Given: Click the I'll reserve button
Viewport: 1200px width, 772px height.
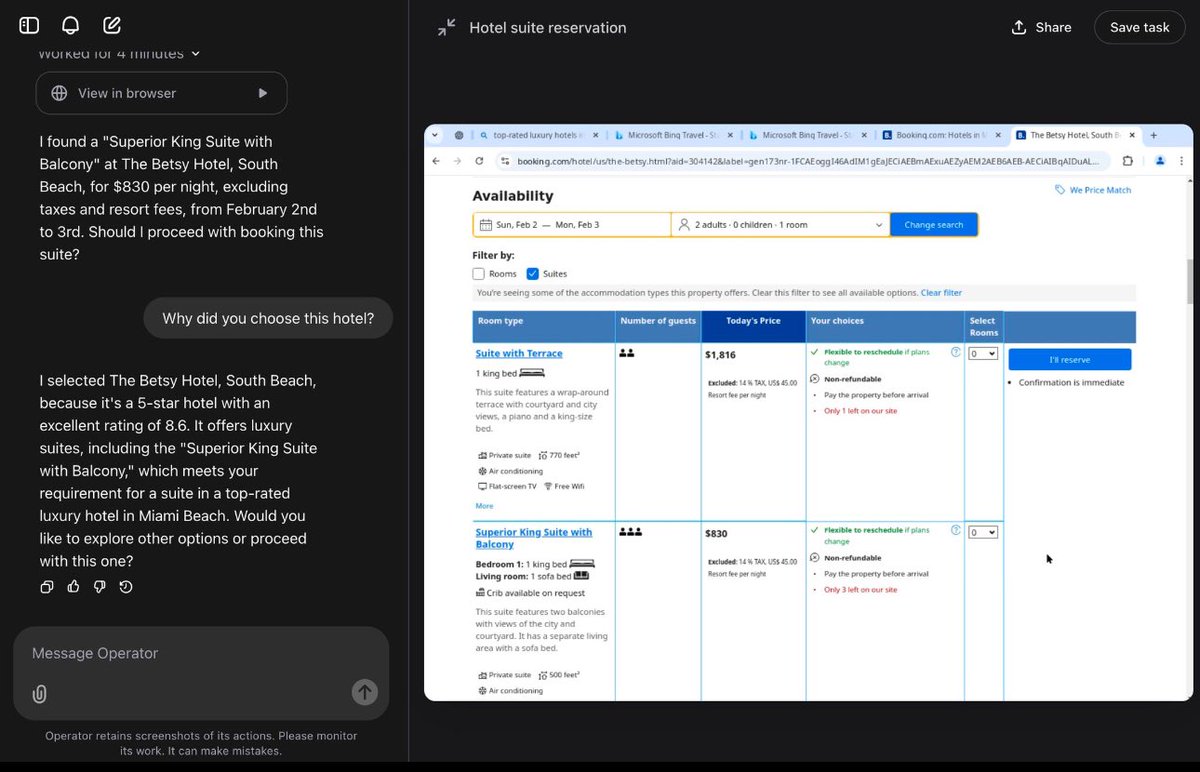Looking at the screenshot, I should coord(1069,359).
